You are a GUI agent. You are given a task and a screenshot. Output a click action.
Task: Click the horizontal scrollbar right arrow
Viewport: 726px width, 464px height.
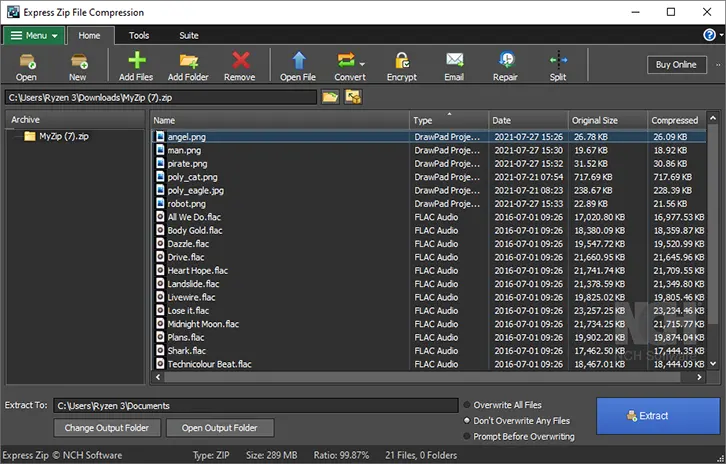click(x=699, y=377)
